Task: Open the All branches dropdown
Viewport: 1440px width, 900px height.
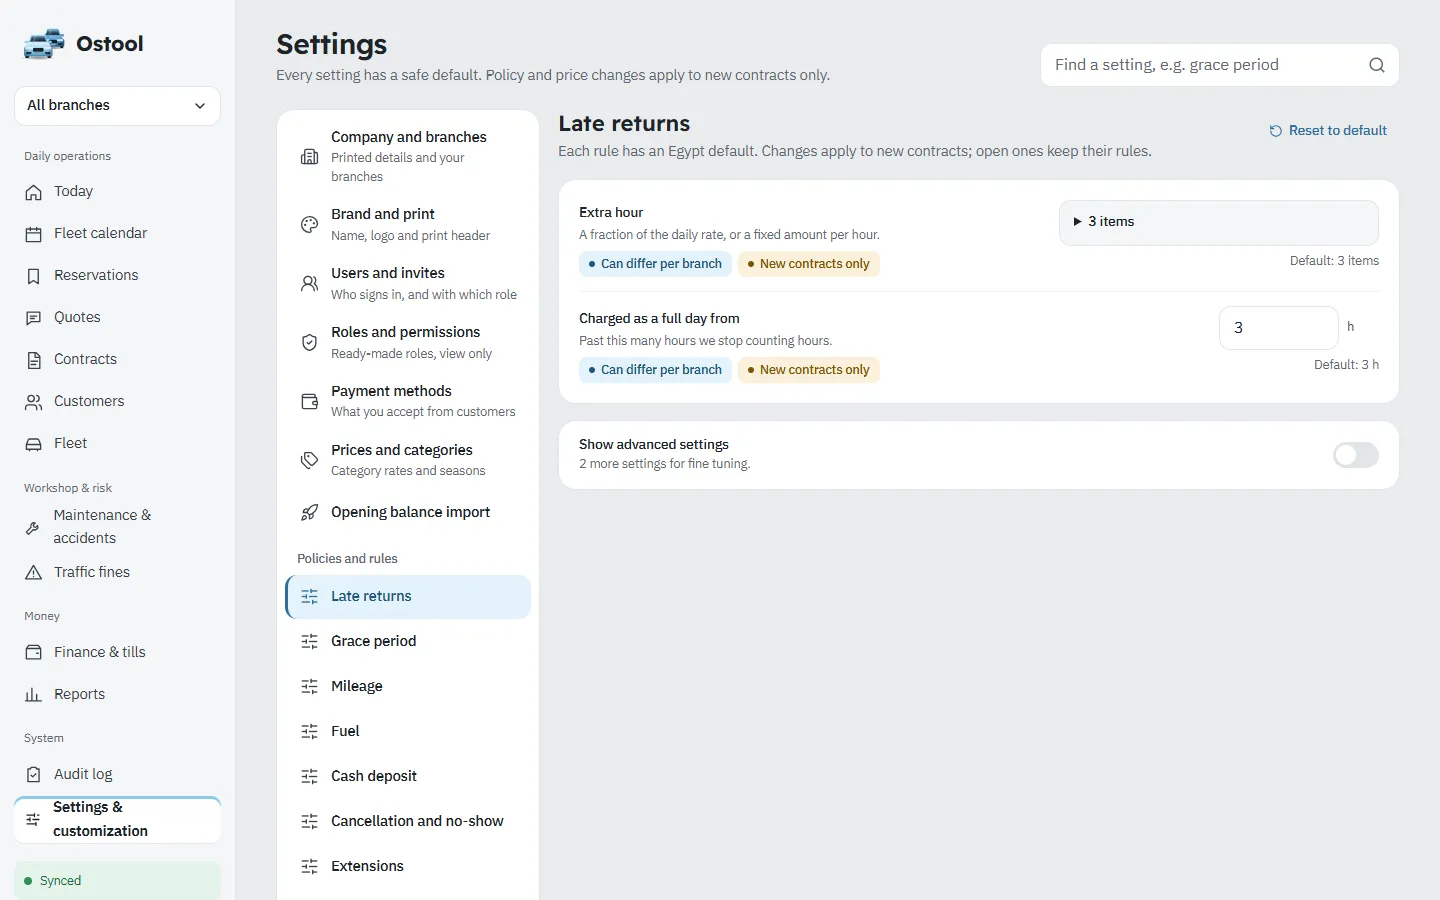Action: tap(118, 106)
